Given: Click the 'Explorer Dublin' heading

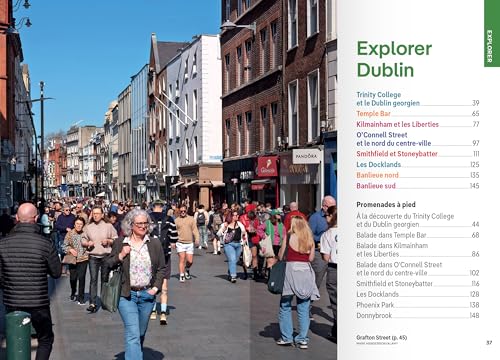Looking at the screenshot, I should (394, 59).
